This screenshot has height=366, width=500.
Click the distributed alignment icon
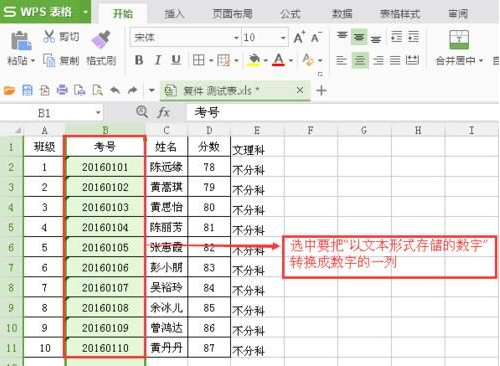tap(413, 60)
